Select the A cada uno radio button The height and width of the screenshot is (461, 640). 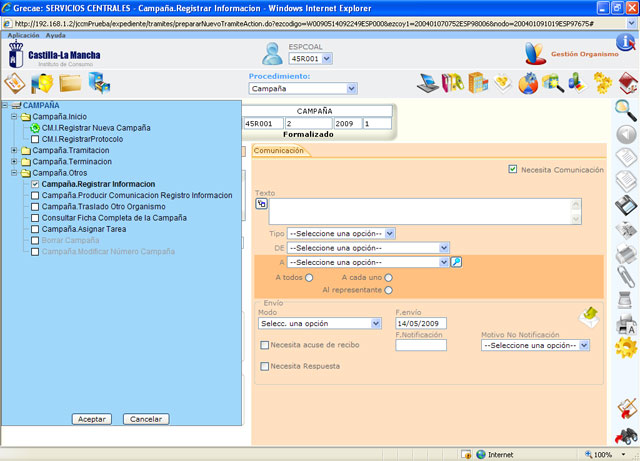[388, 278]
